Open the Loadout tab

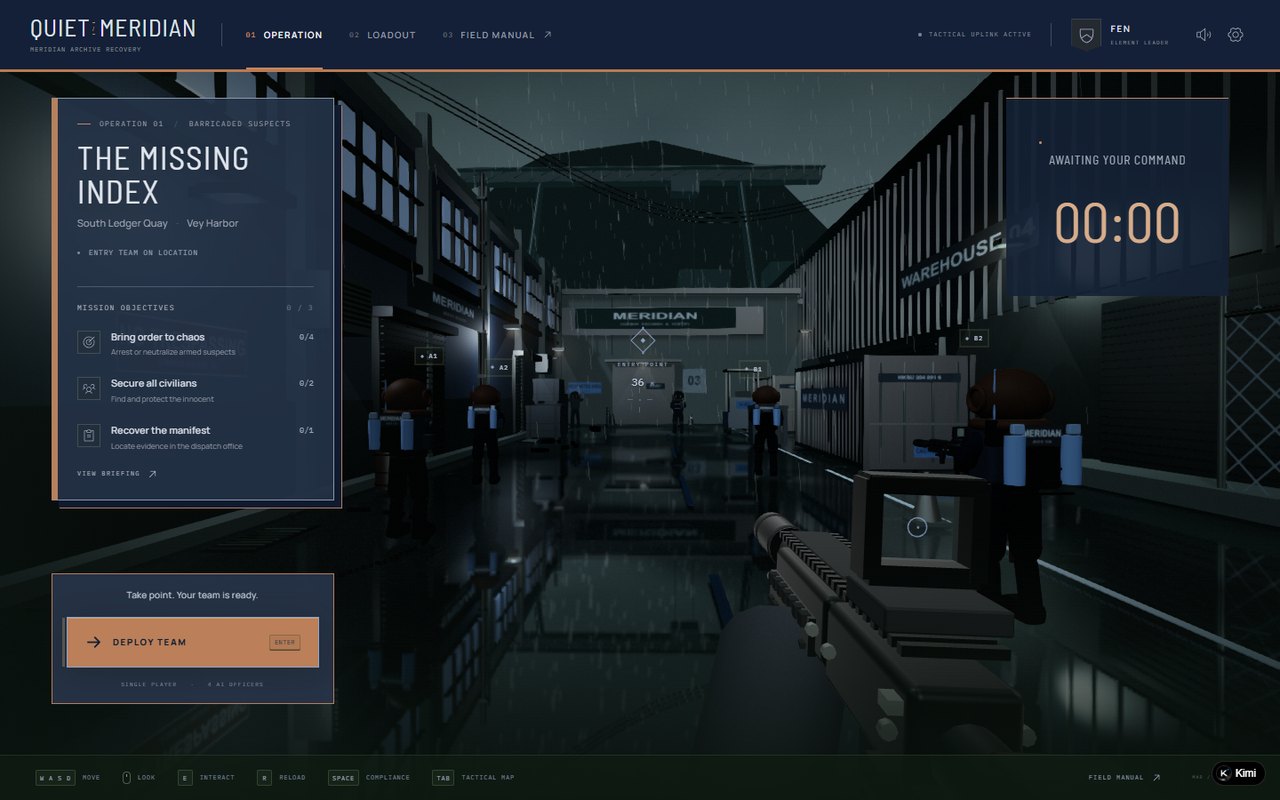click(382, 35)
